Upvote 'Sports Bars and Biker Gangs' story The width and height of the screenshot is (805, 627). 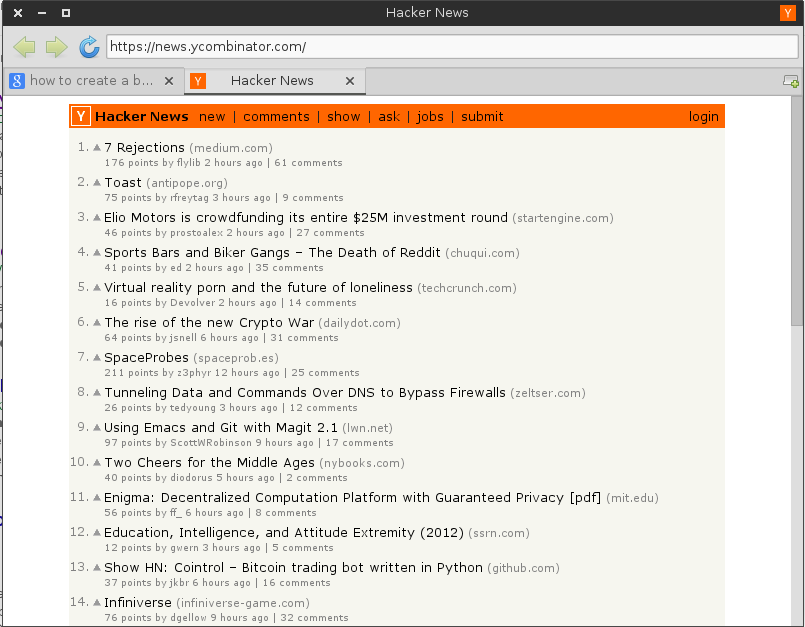click(97, 253)
